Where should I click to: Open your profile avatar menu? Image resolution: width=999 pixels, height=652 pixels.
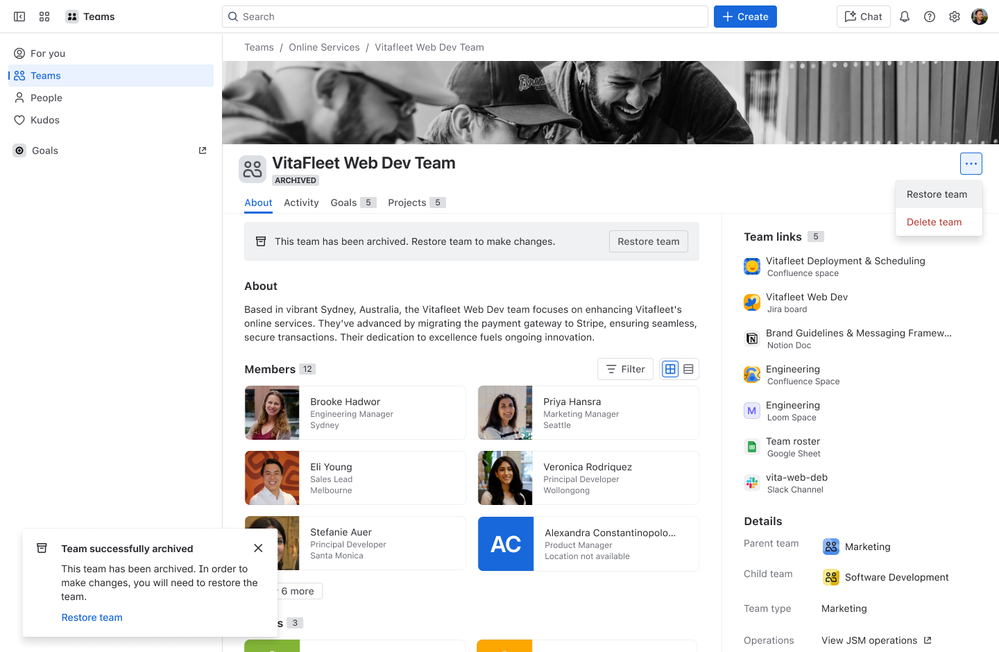click(x=979, y=17)
